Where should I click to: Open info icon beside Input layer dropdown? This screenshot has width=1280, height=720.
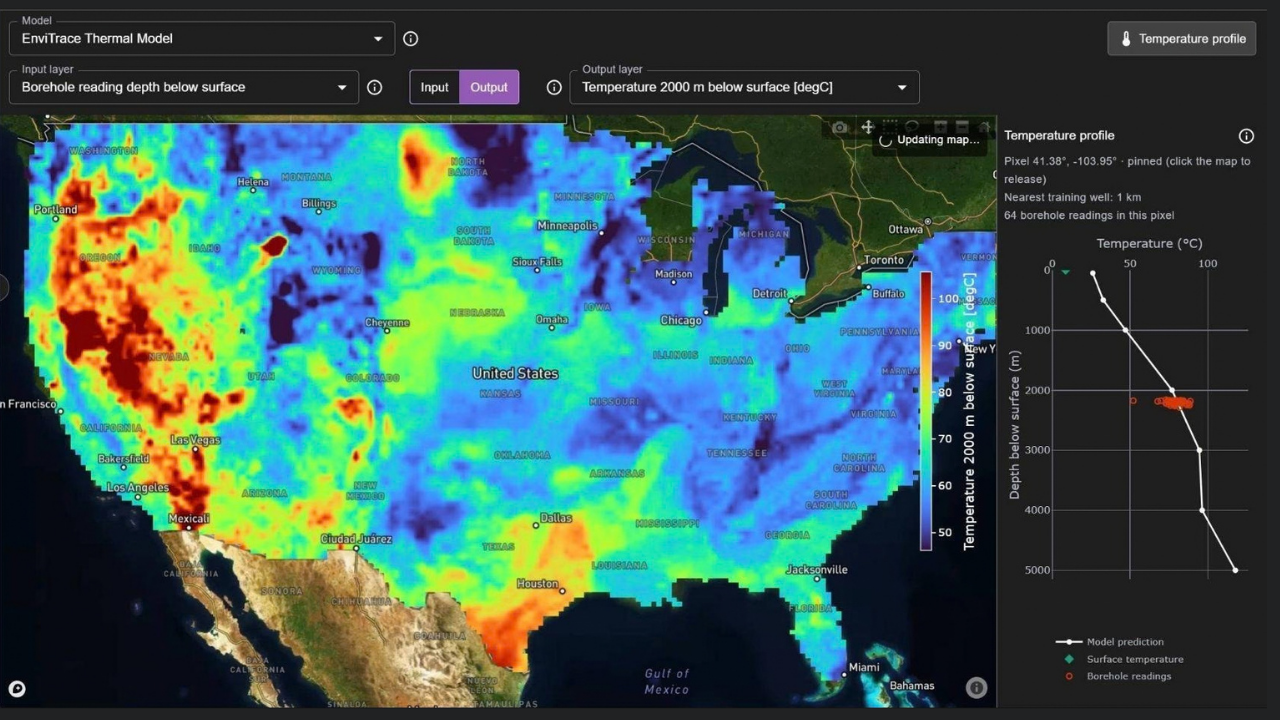pyautogui.click(x=375, y=87)
